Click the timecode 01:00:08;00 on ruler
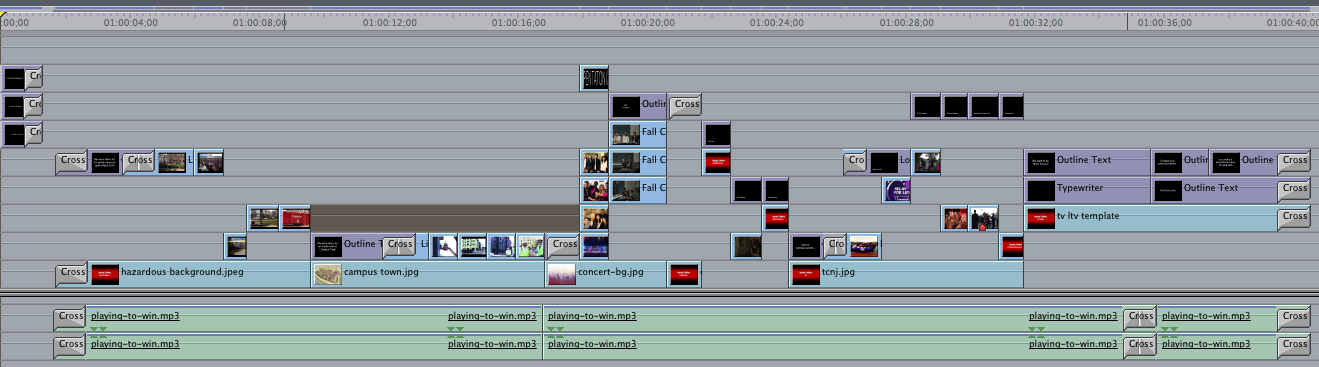The width and height of the screenshot is (1319, 367). click(x=260, y=22)
